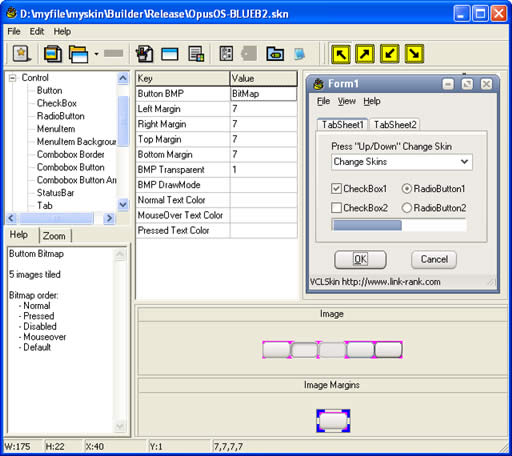Click the blue progress bar in Form1
Viewport: 512px width, 456px height.
[367, 225]
